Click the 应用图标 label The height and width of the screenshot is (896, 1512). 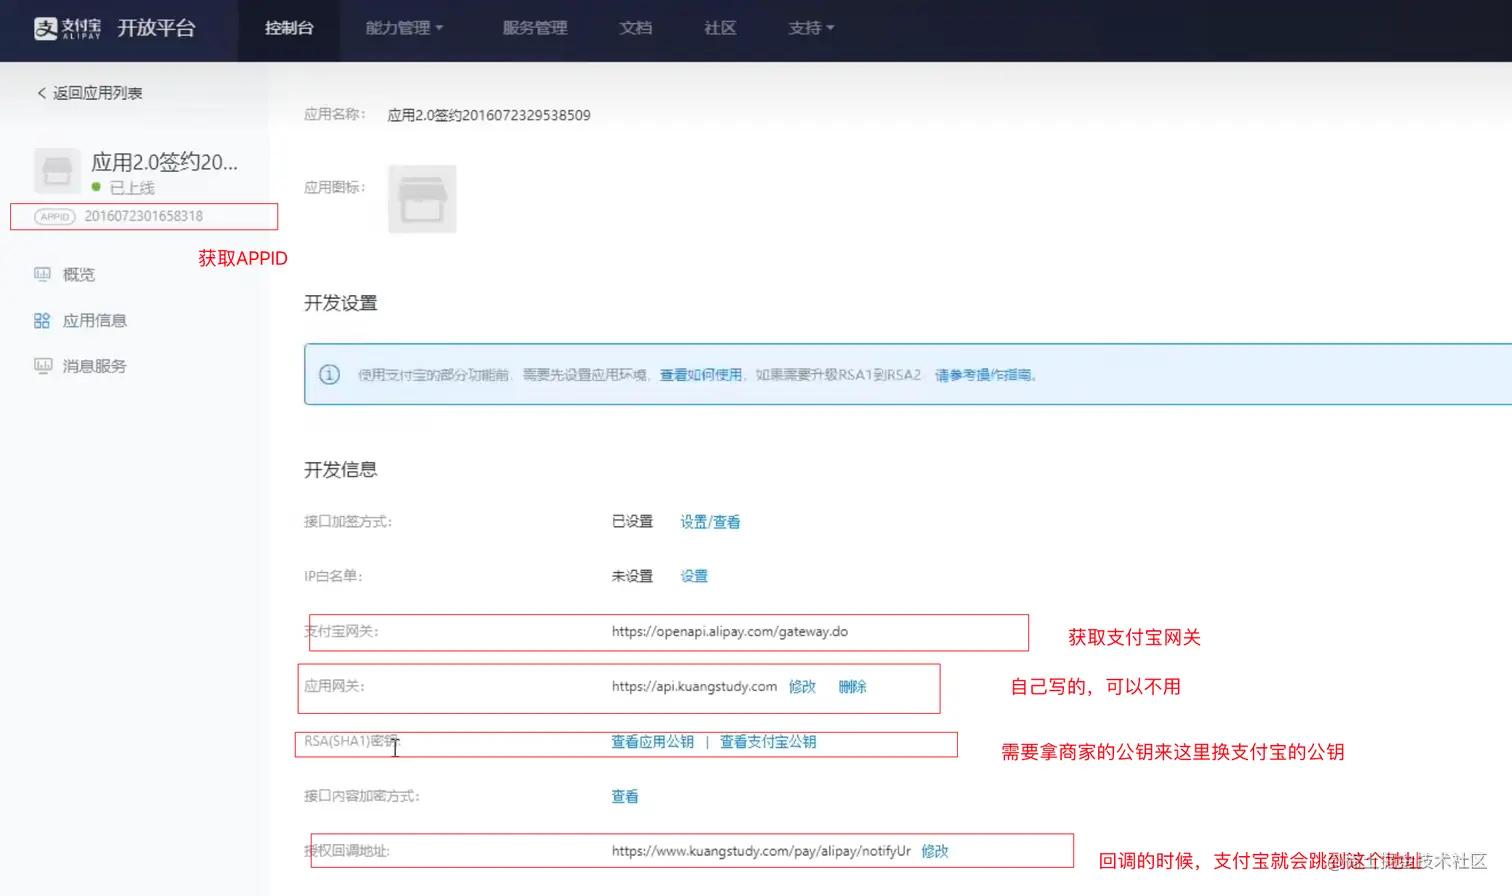click(x=335, y=188)
